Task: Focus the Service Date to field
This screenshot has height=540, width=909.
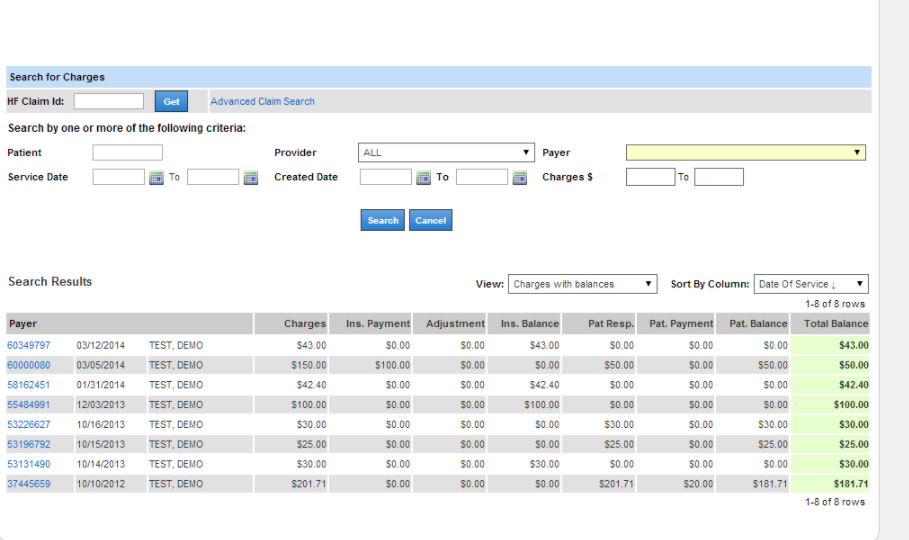Action: click(x=213, y=177)
